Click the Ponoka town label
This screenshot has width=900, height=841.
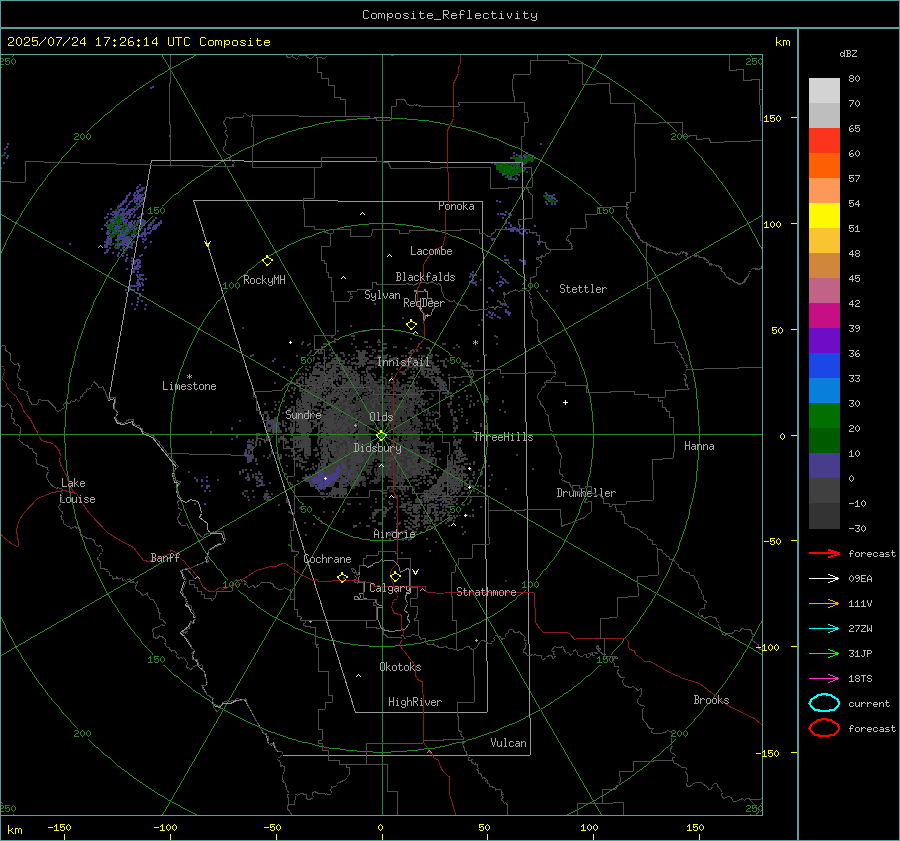click(x=456, y=206)
